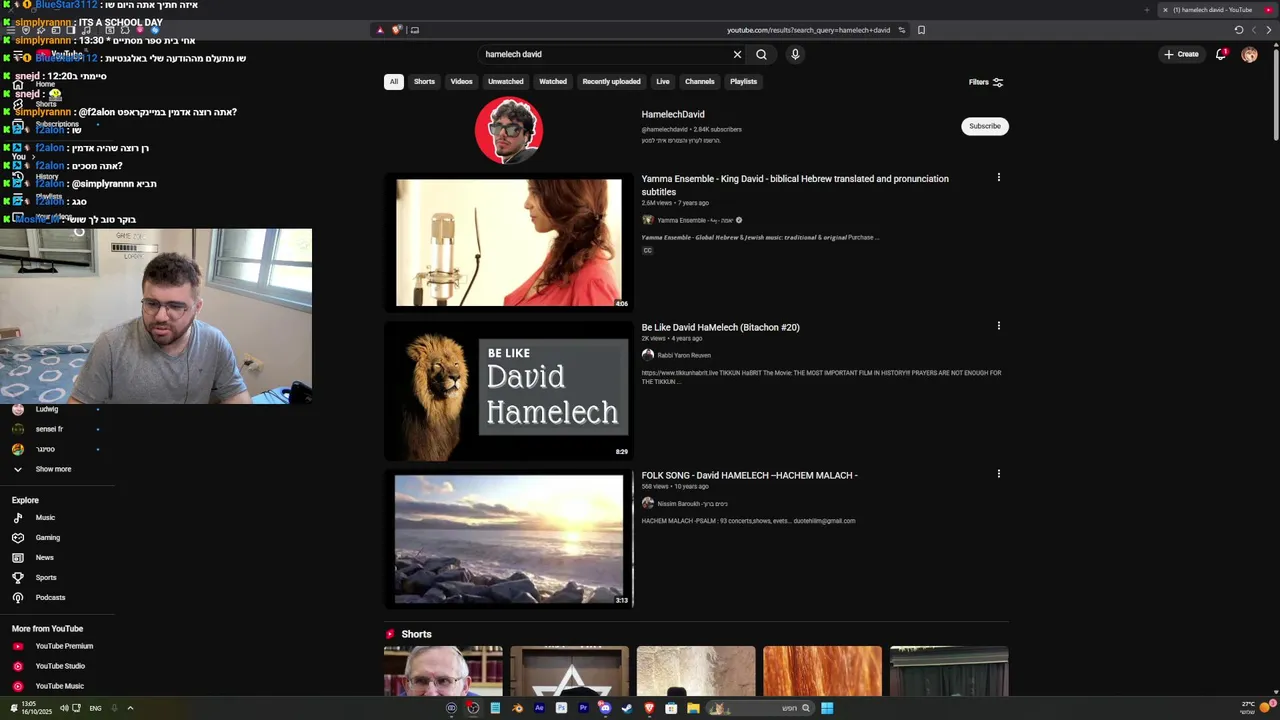The height and width of the screenshot is (720, 1280).
Task: Select the Playlists filter chip
Action: (744, 82)
